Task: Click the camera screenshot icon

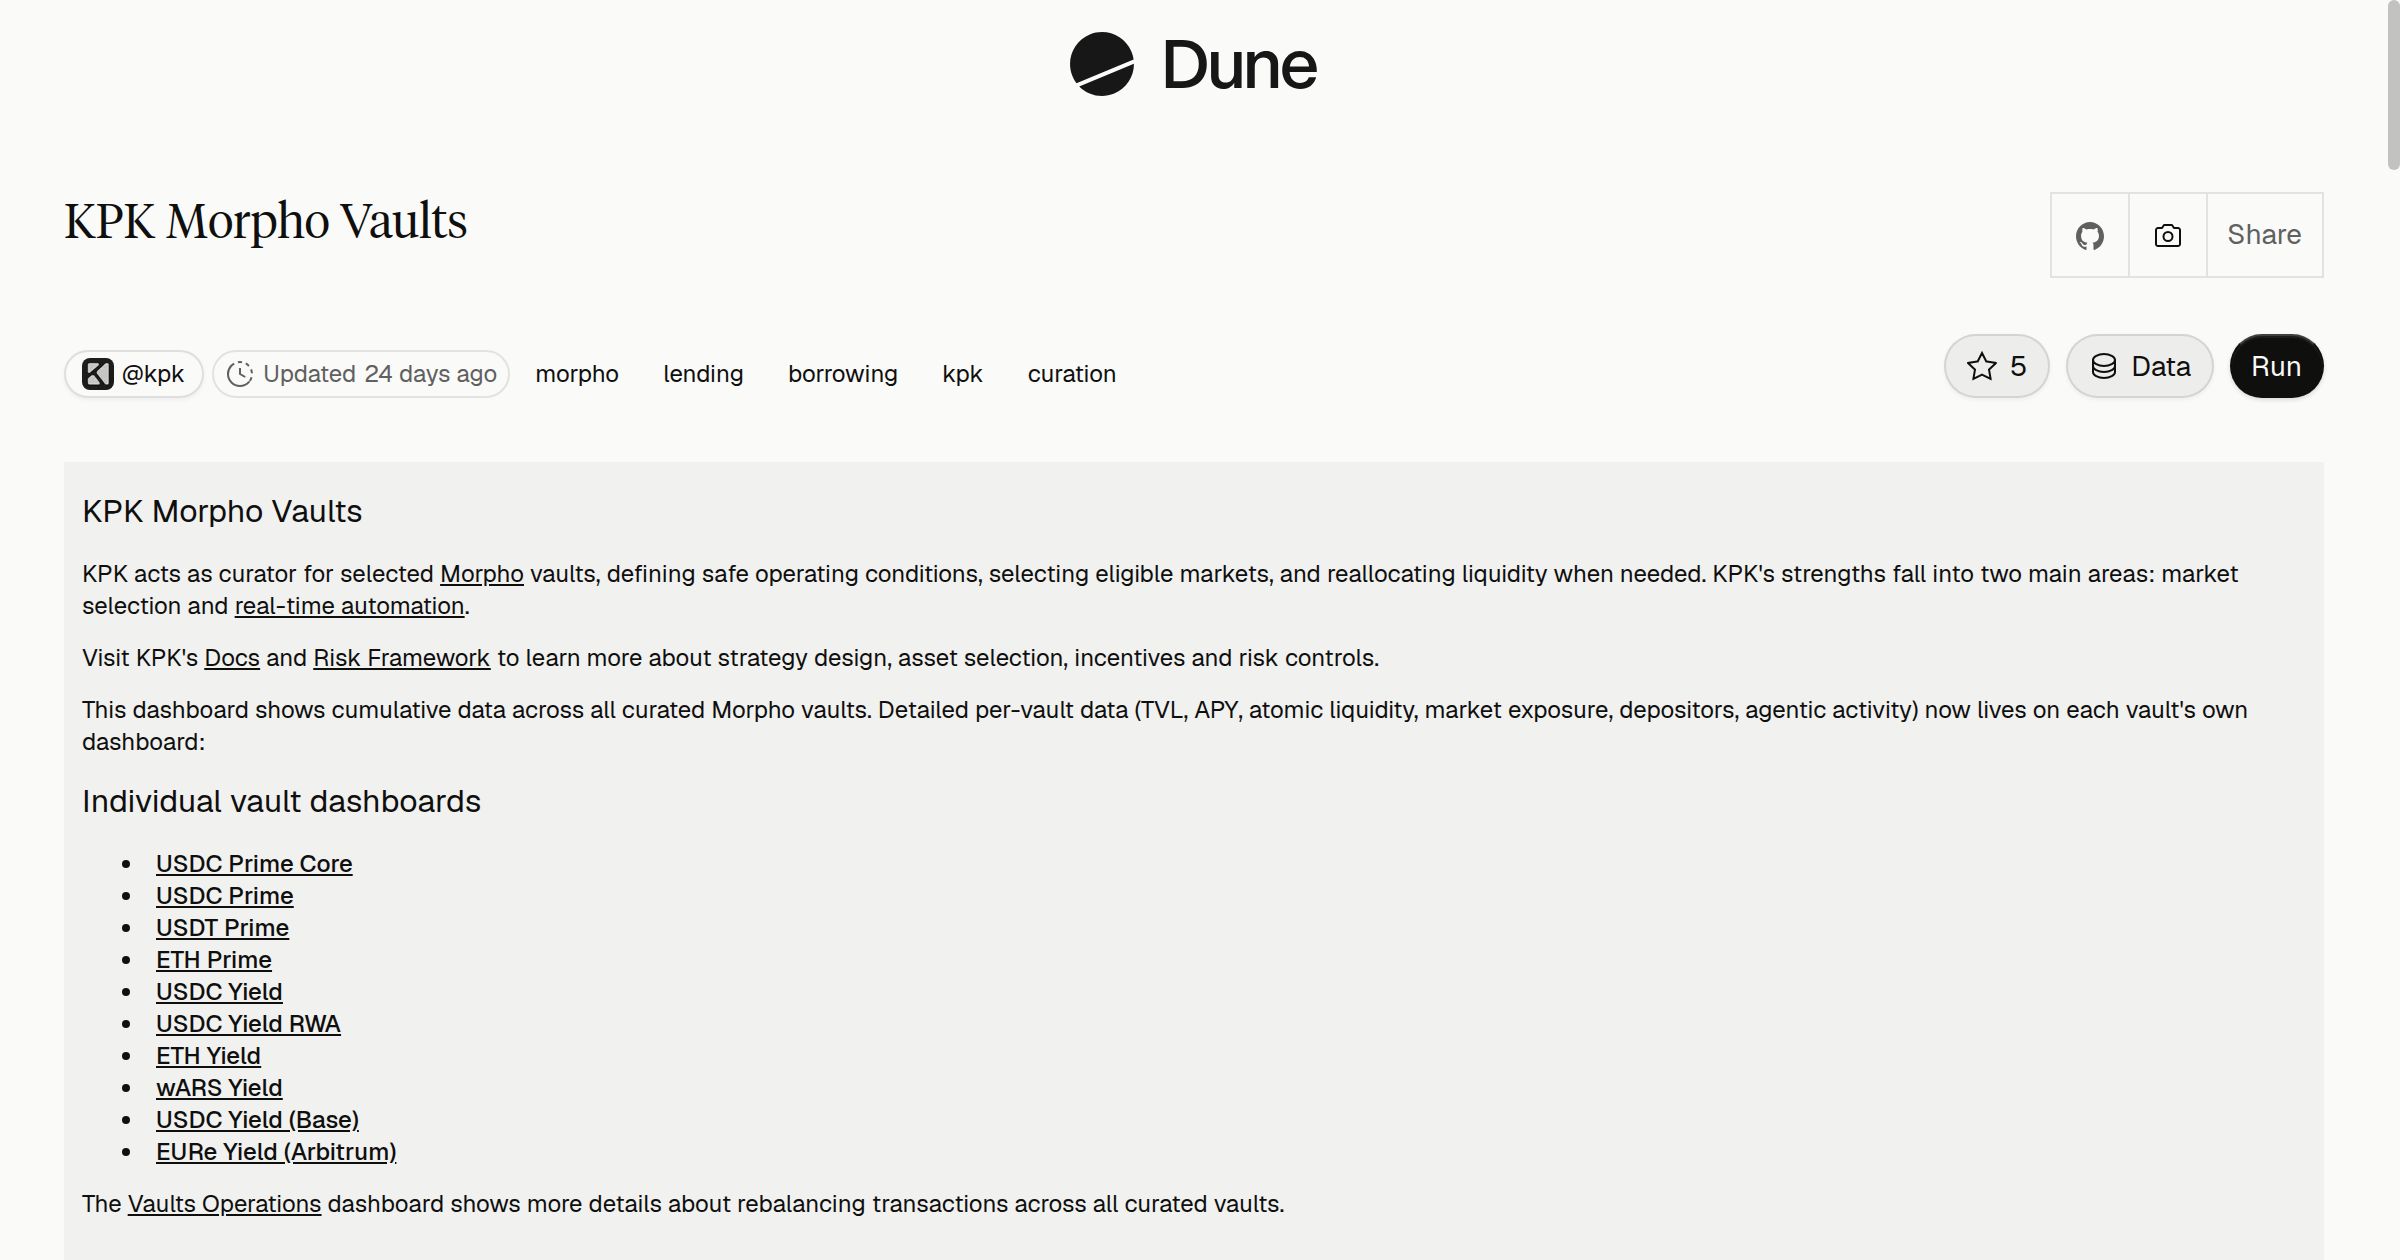Action: tap(2167, 235)
